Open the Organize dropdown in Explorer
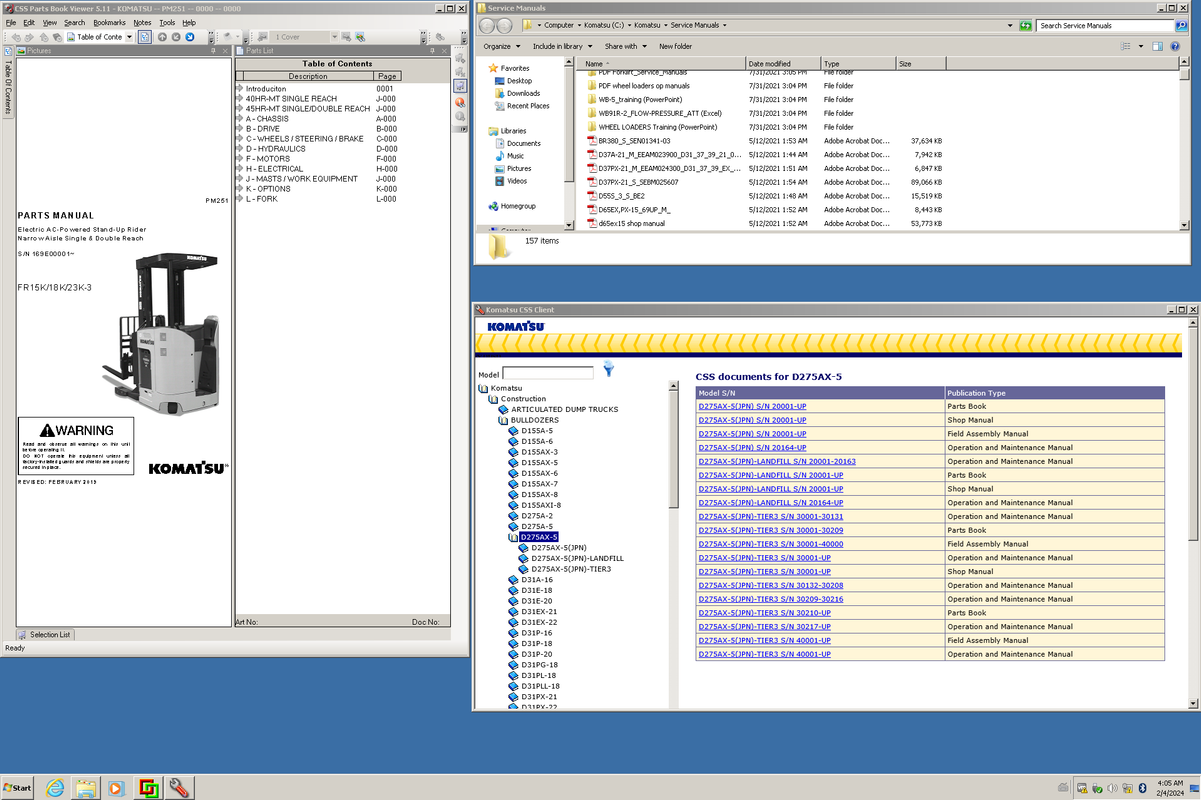Viewport: 1201px width, 800px height. tap(500, 46)
